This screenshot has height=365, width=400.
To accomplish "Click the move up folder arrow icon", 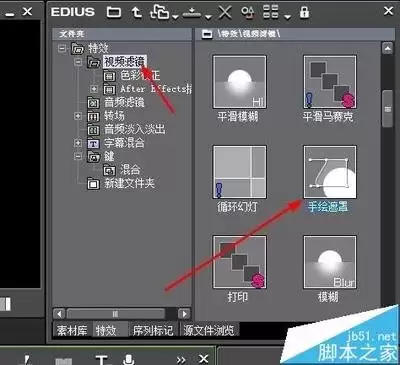I will coord(136,12).
